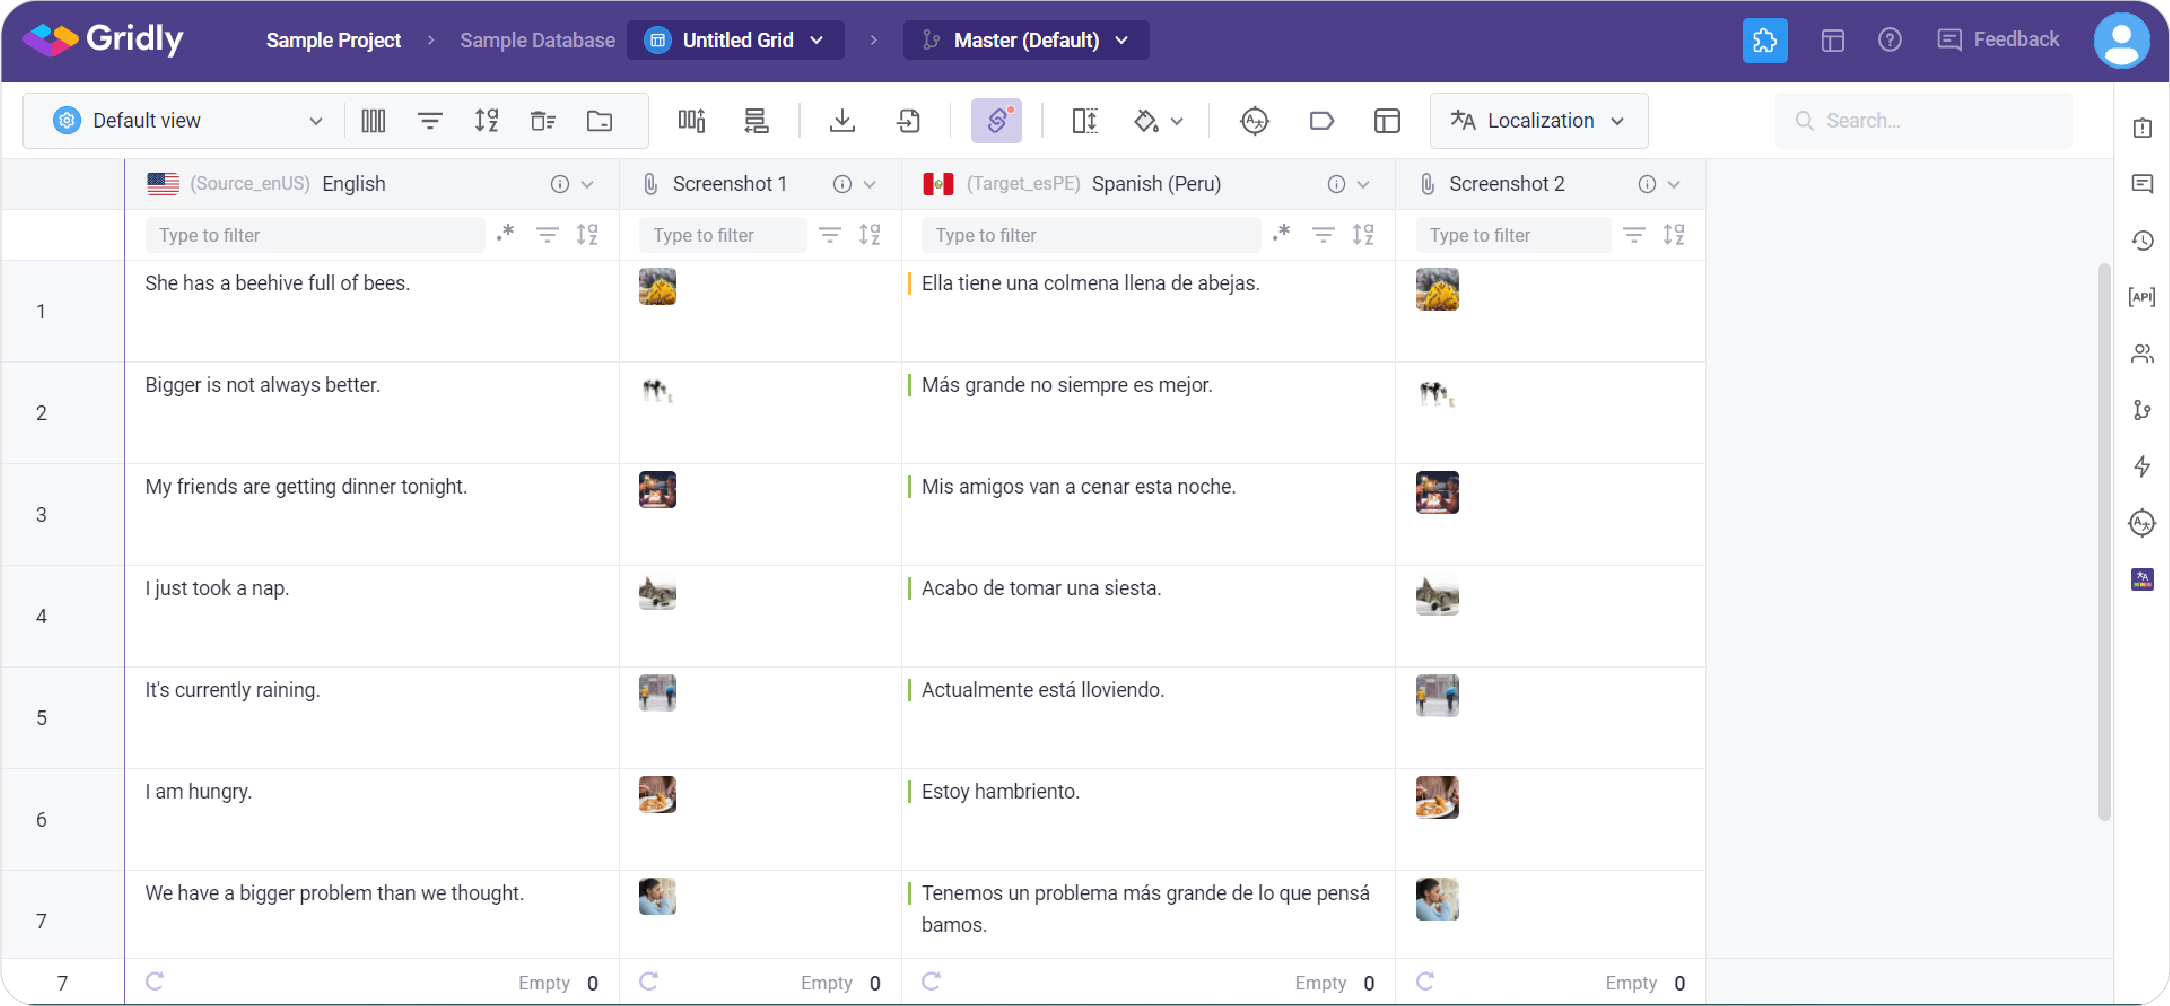2170x1006 pixels.
Task: Open the sort icon in the main toolbar
Action: (x=487, y=121)
